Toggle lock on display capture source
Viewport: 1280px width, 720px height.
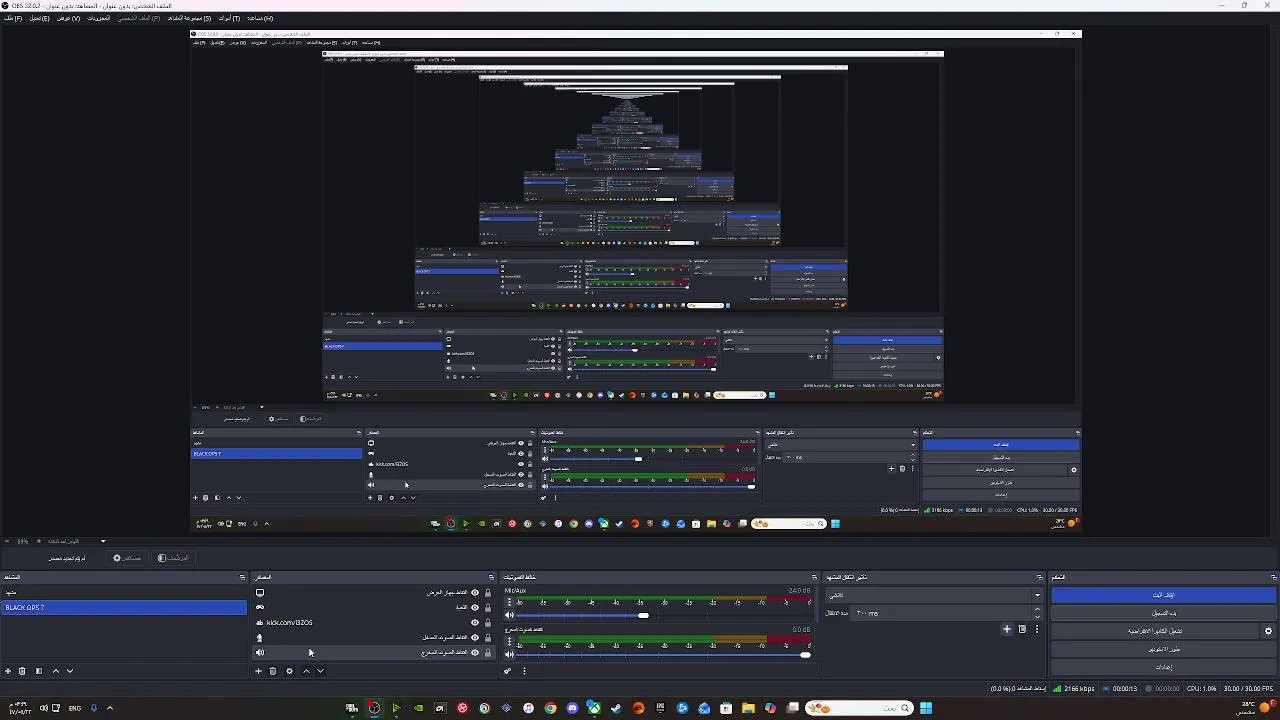click(x=488, y=592)
